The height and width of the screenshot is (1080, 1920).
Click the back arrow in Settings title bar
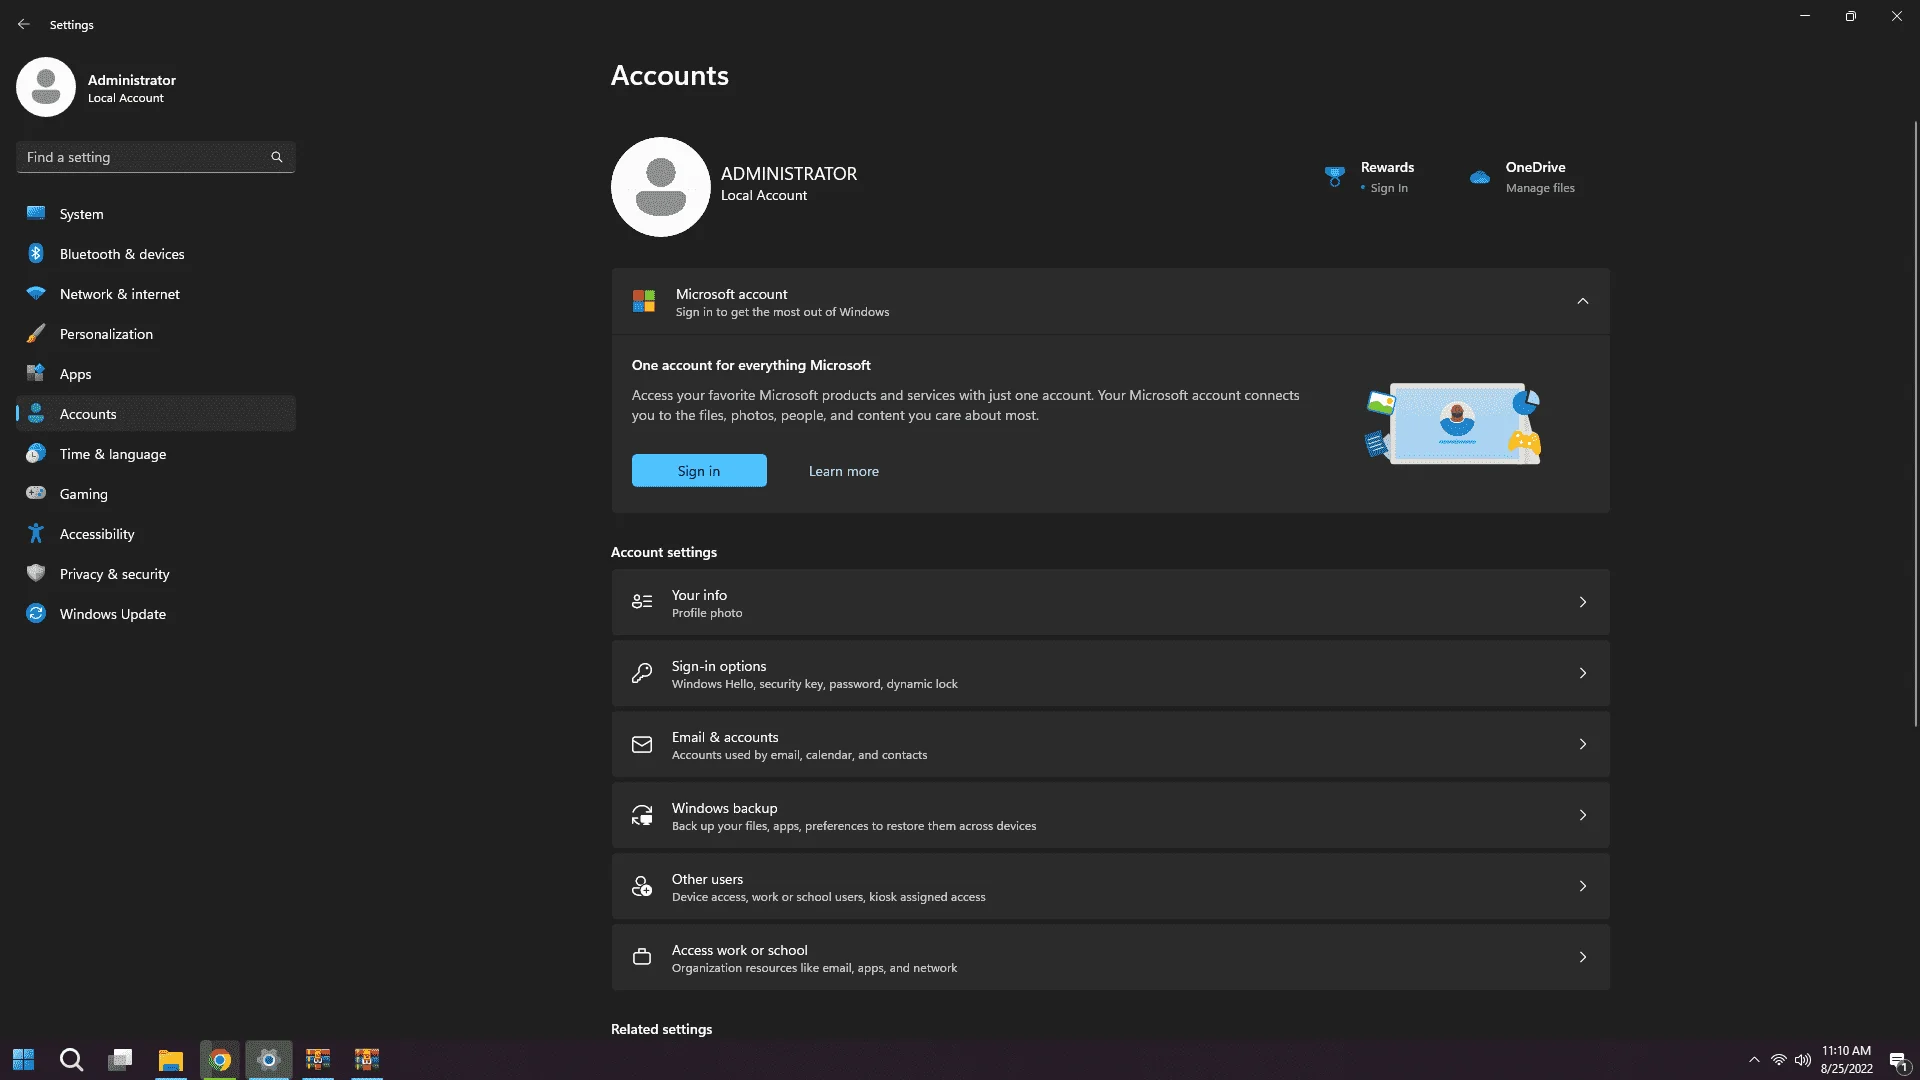point(24,24)
